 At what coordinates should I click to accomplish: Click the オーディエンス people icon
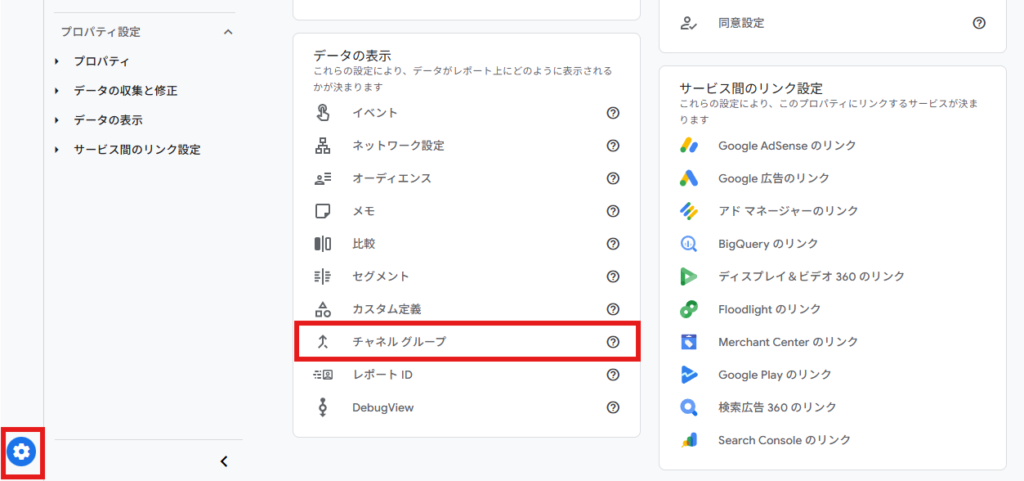[x=323, y=178]
